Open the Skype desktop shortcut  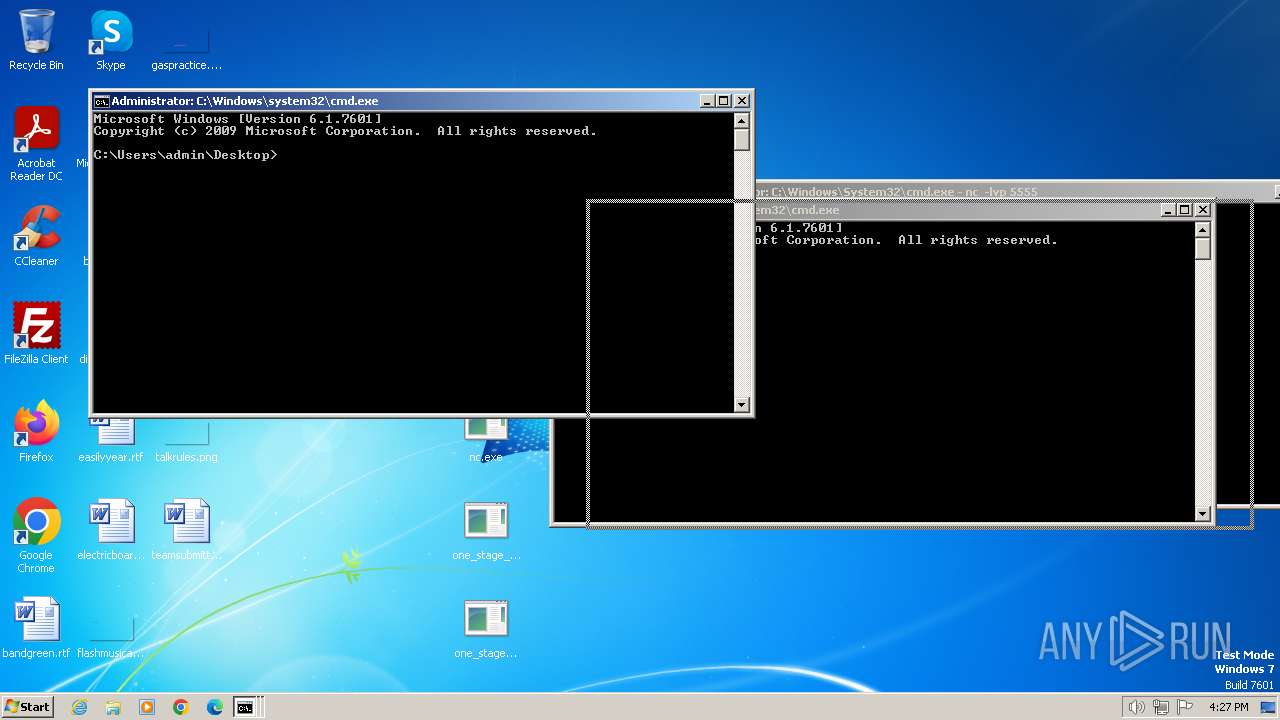110,40
